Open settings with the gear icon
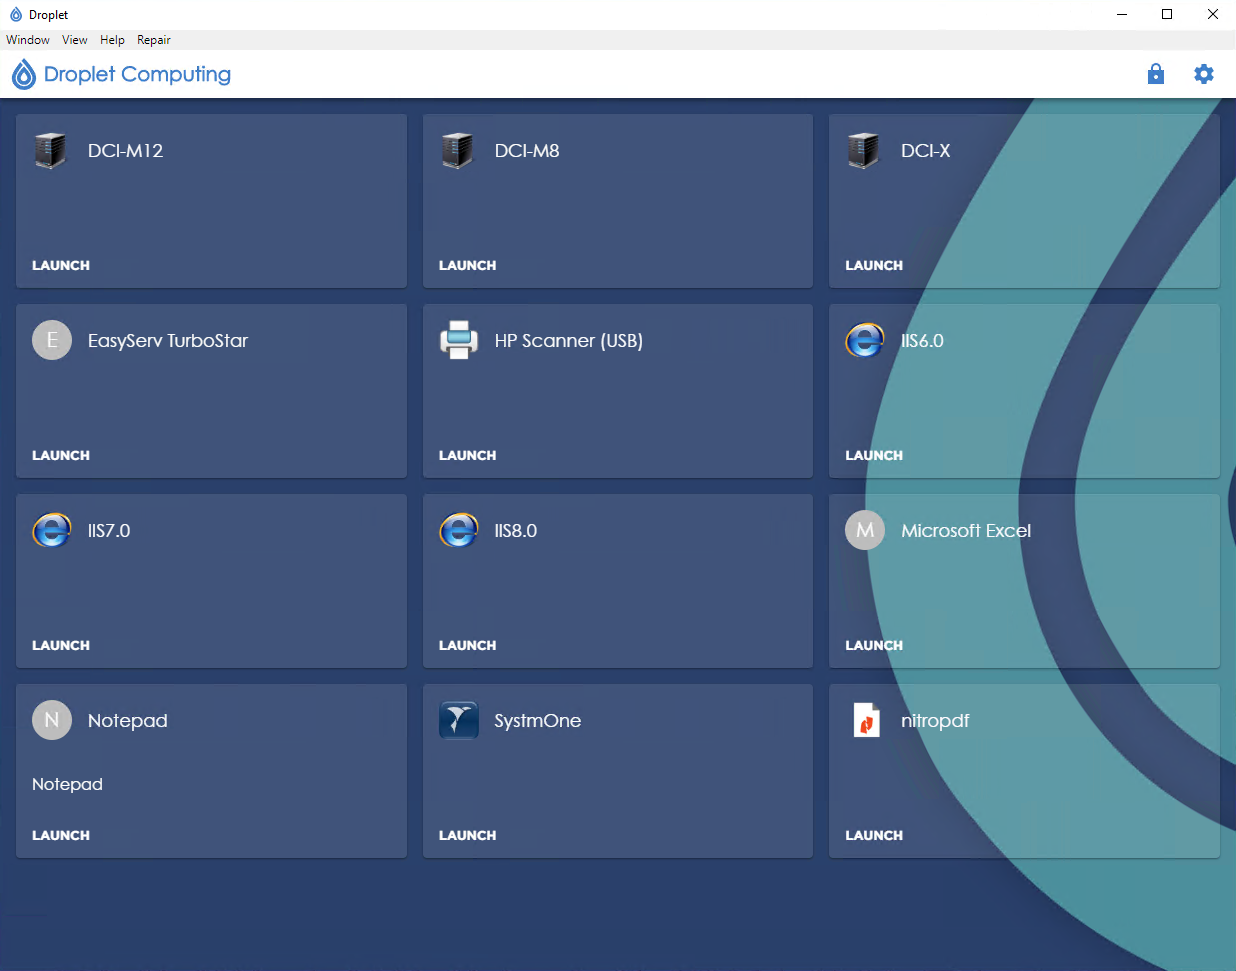1236x971 pixels. (1204, 74)
